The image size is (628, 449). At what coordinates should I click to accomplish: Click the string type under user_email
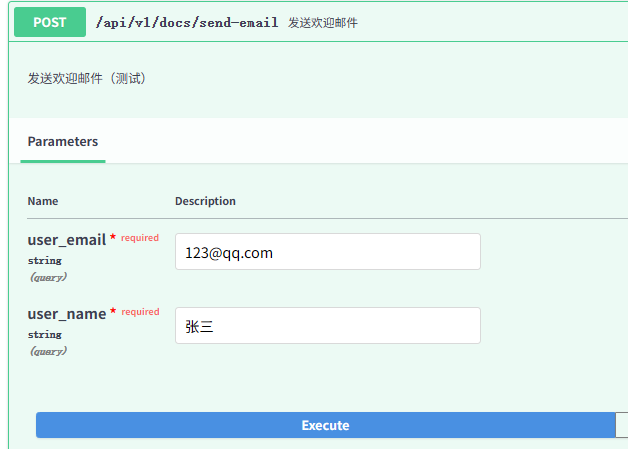pyautogui.click(x=44, y=261)
